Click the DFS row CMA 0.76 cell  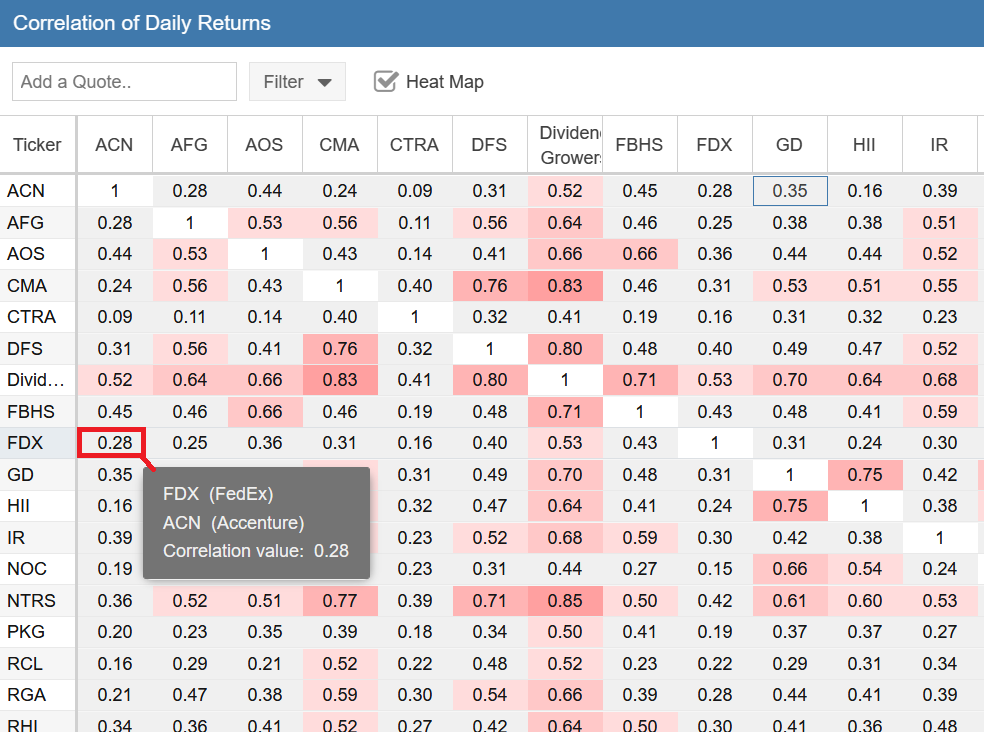point(339,349)
